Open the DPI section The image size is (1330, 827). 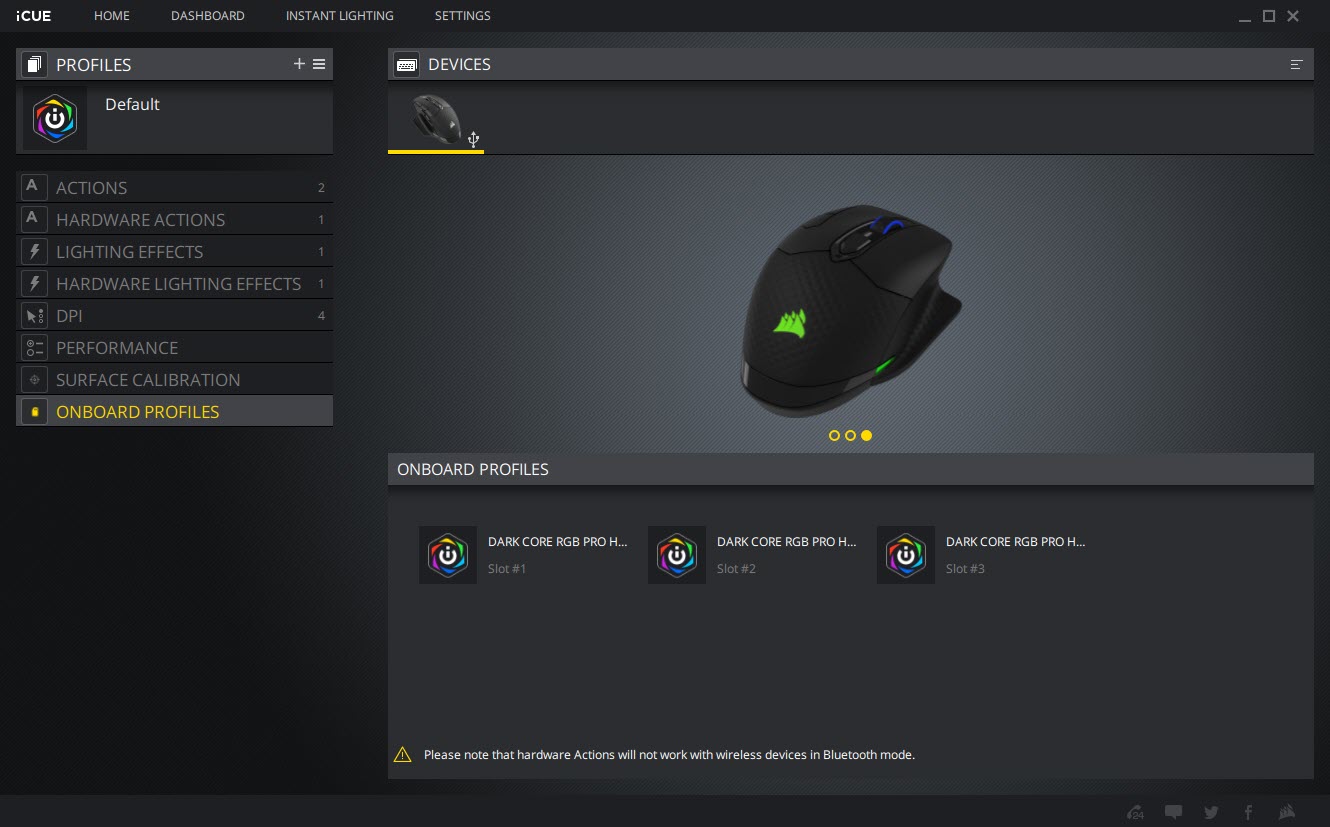tap(175, 315)
